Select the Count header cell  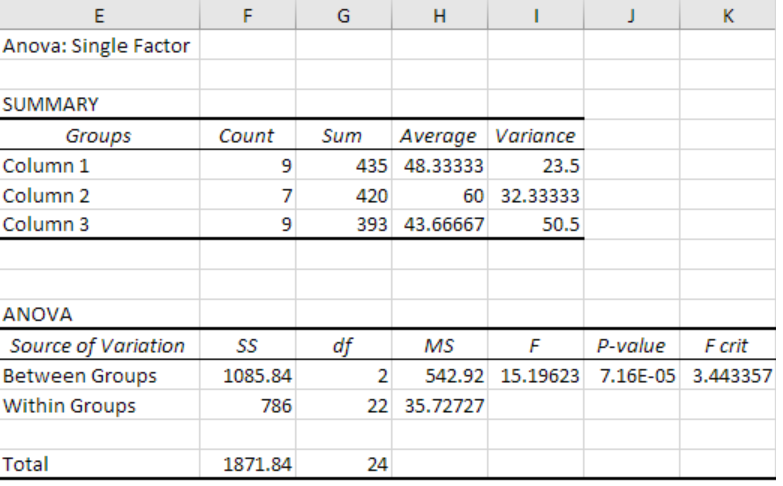pos(248,135)
